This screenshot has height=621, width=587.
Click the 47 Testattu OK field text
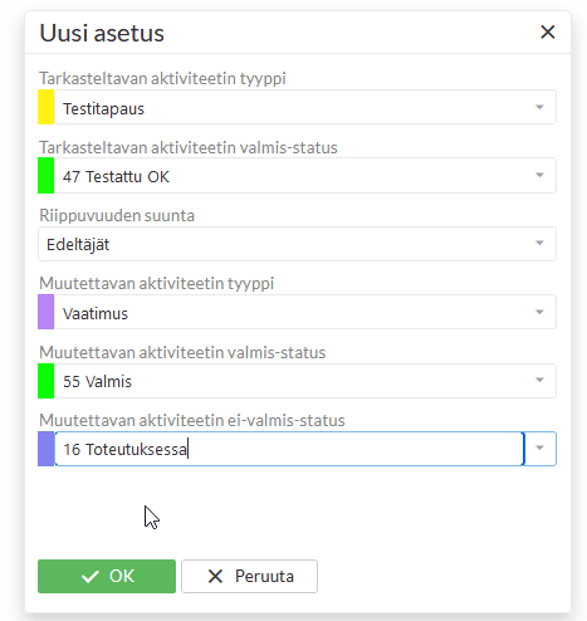(116, 177)
